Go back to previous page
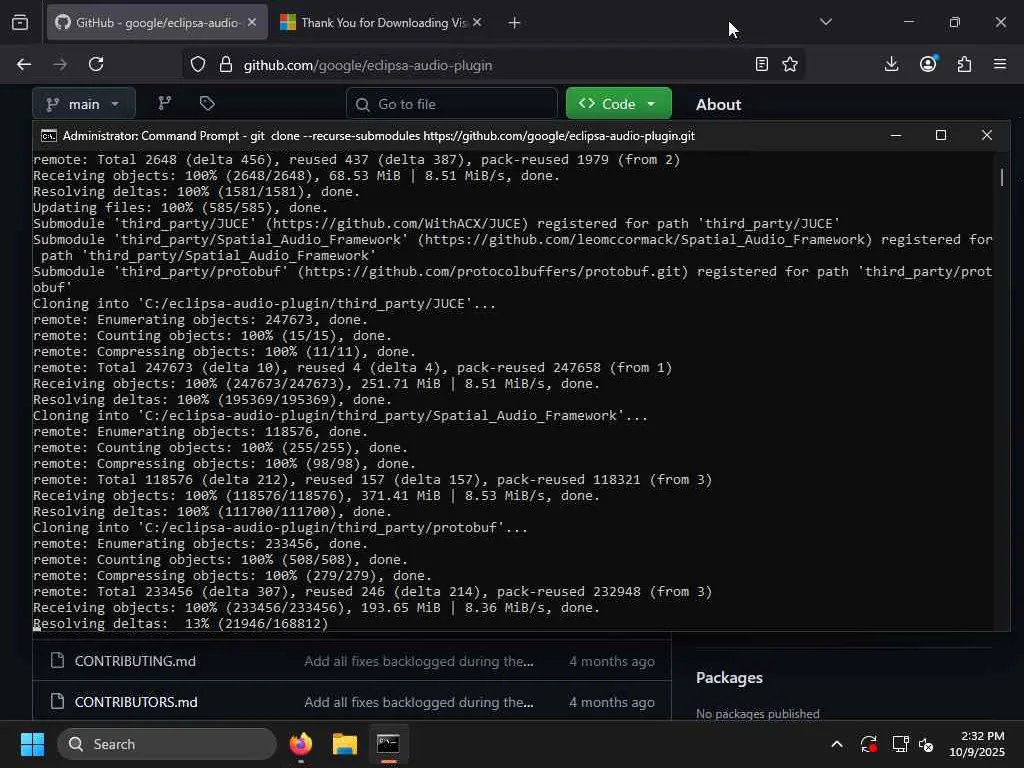1024x768 pixels. (24, 64)
